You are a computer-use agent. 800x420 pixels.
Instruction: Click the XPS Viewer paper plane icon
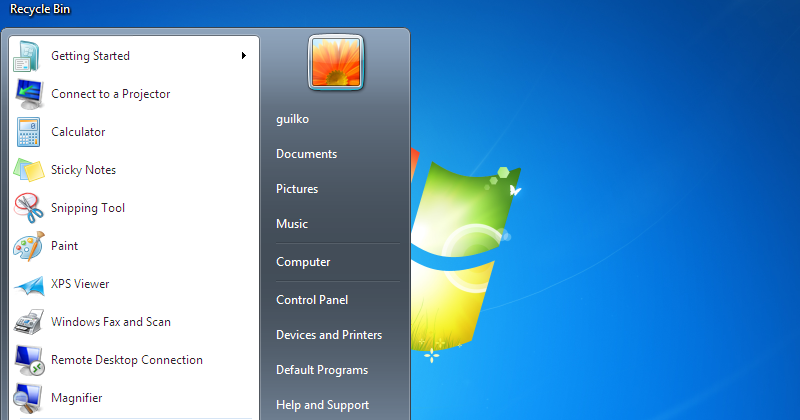pyautogui.click(x=29, y=285)
